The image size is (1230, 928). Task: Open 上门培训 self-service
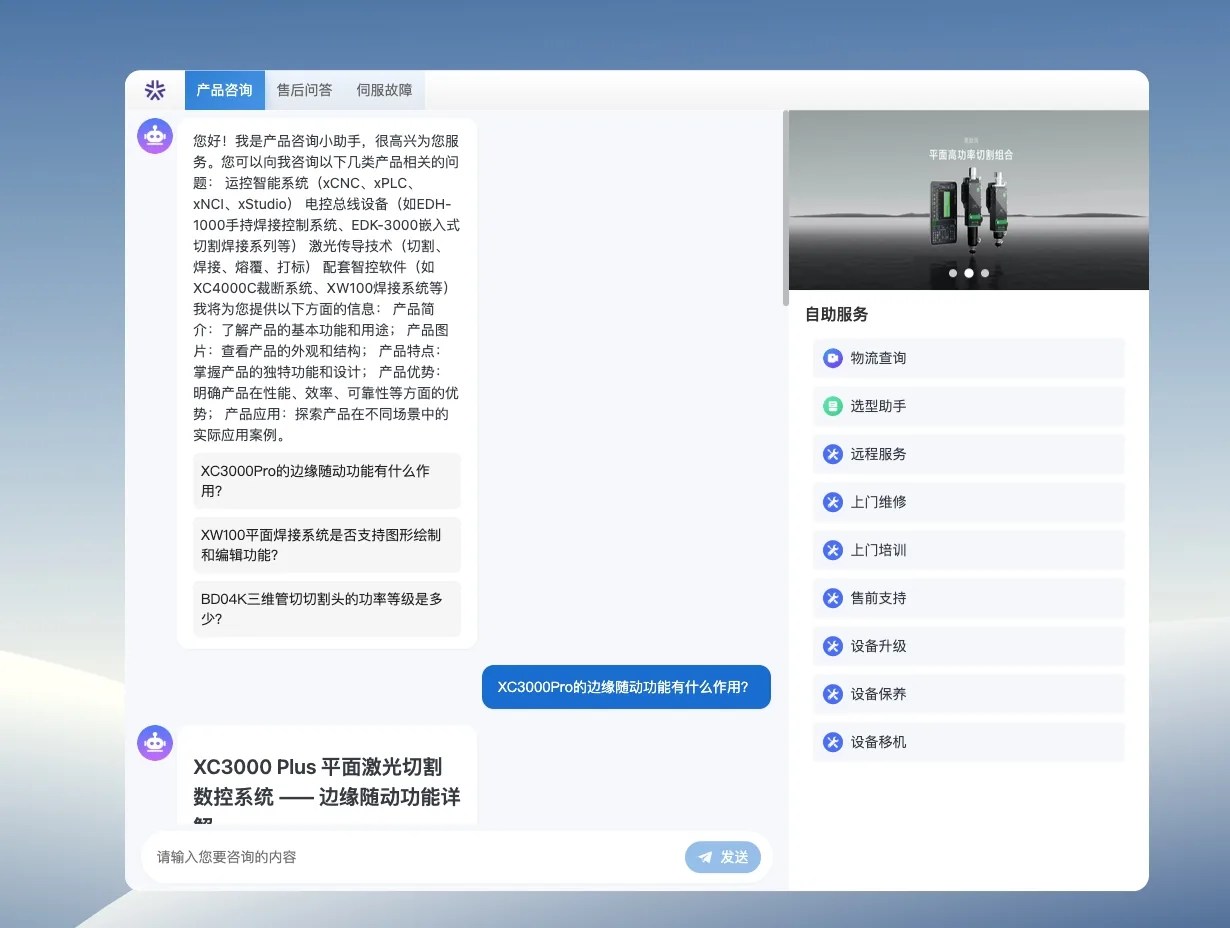969,550
